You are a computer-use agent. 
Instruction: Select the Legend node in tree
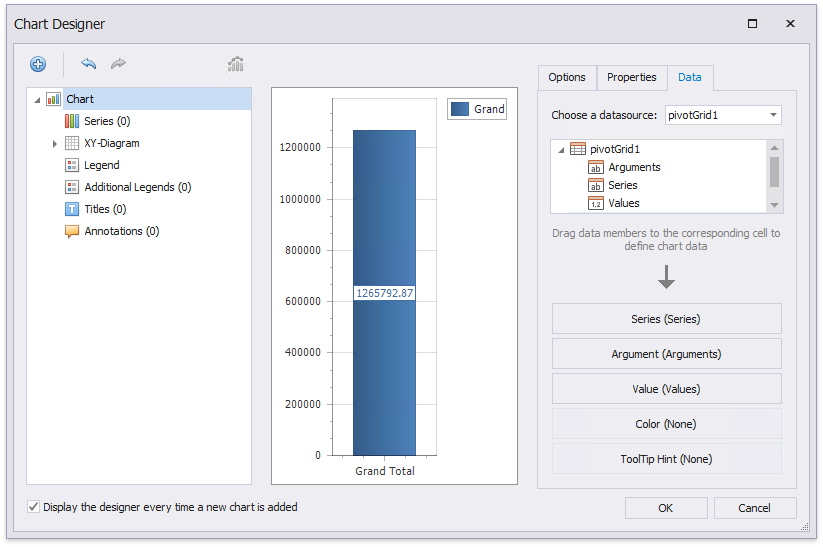[x=101, y=165]
